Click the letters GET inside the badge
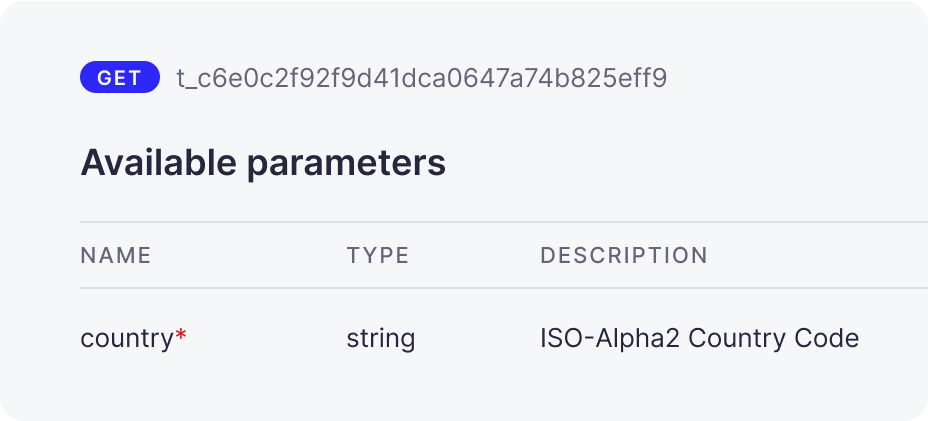This screenshot has height=421, width=928. pos(120,78)
